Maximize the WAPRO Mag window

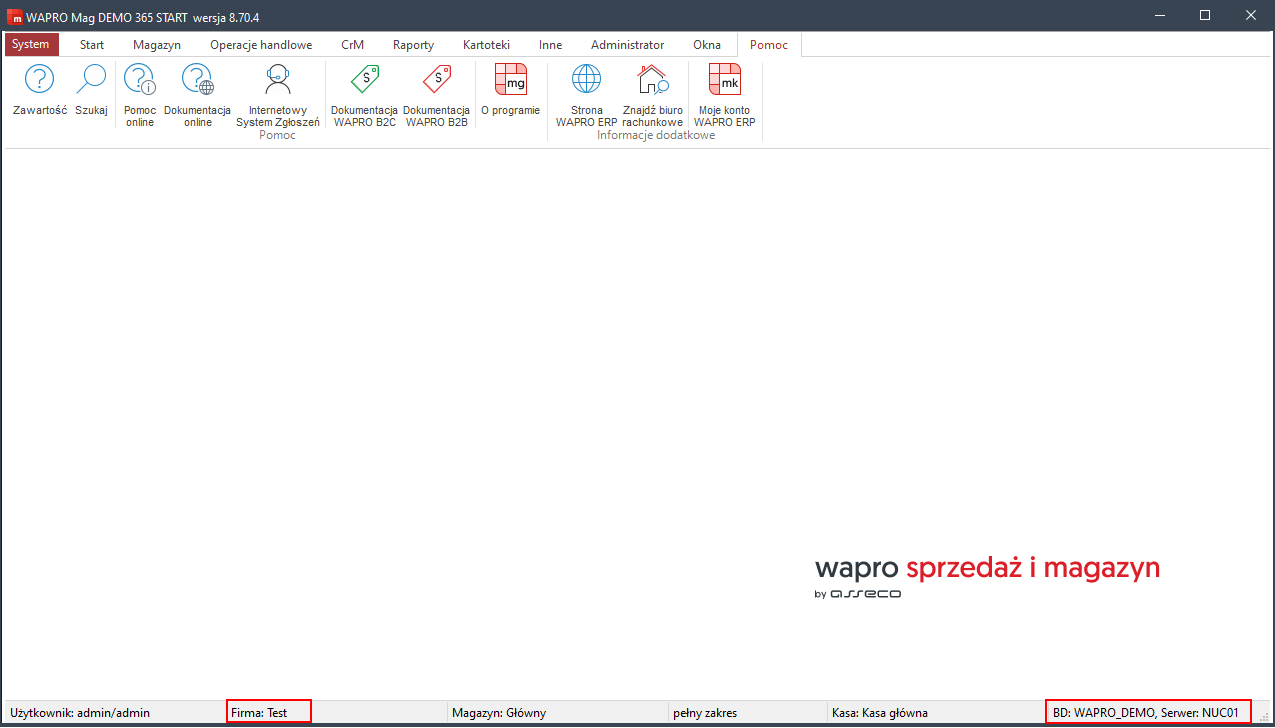[1205, 15]
